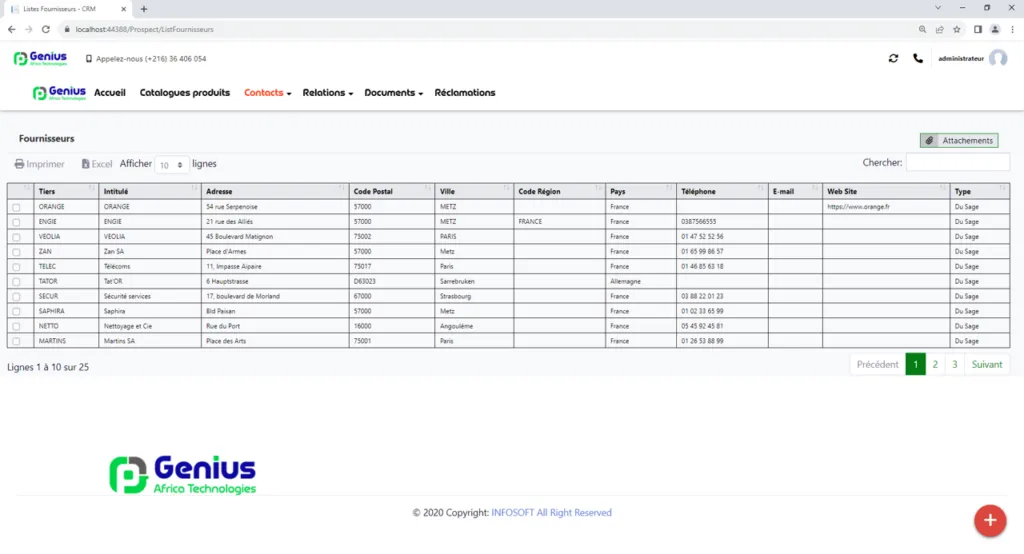
Task: Expand the Contacts dropdown menu
Action: pos(267,93)
